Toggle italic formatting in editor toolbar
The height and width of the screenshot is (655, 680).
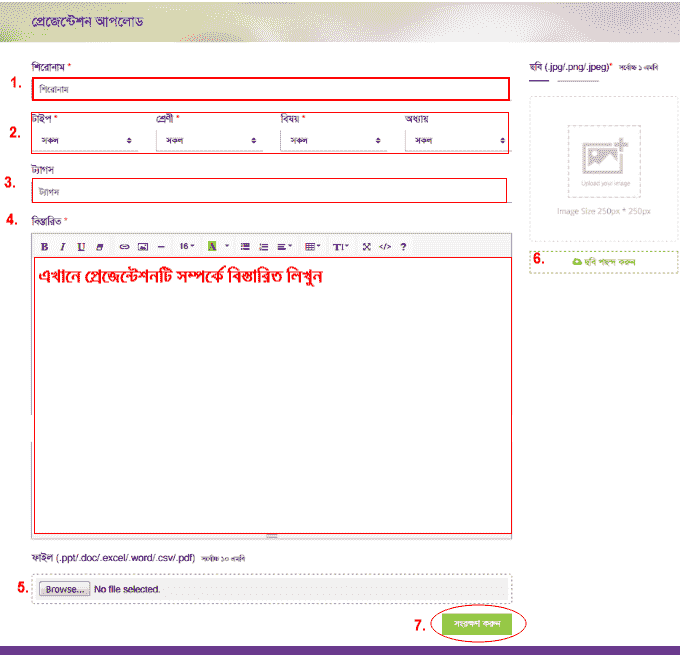point(62,246)
